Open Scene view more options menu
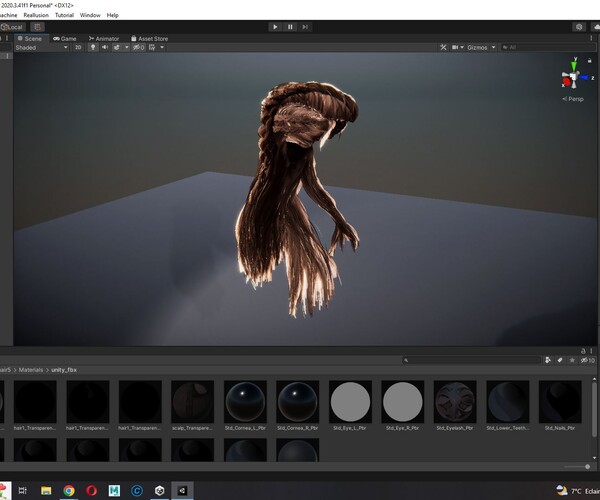The image size is (600, 500). [x=591, y=38]
